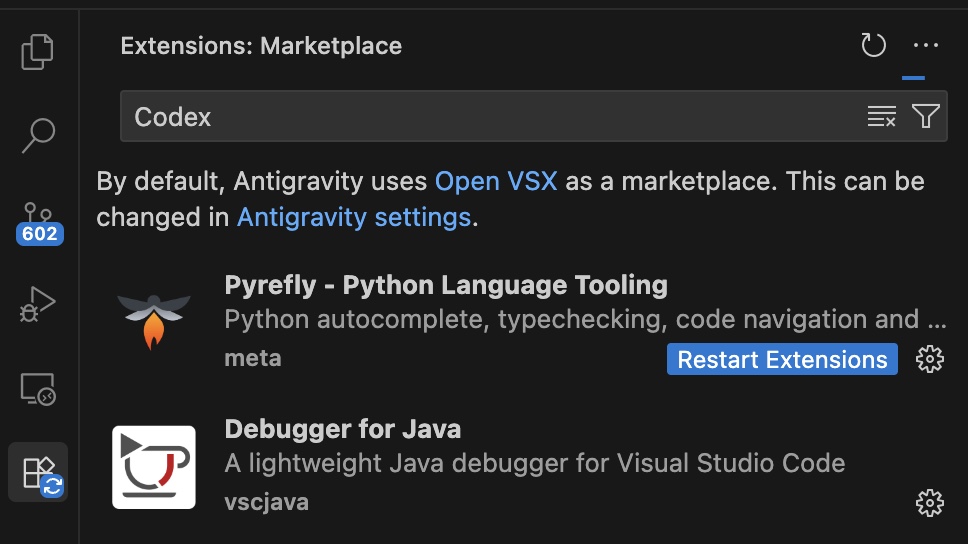Follow the Open VSX link

(496, 182)
